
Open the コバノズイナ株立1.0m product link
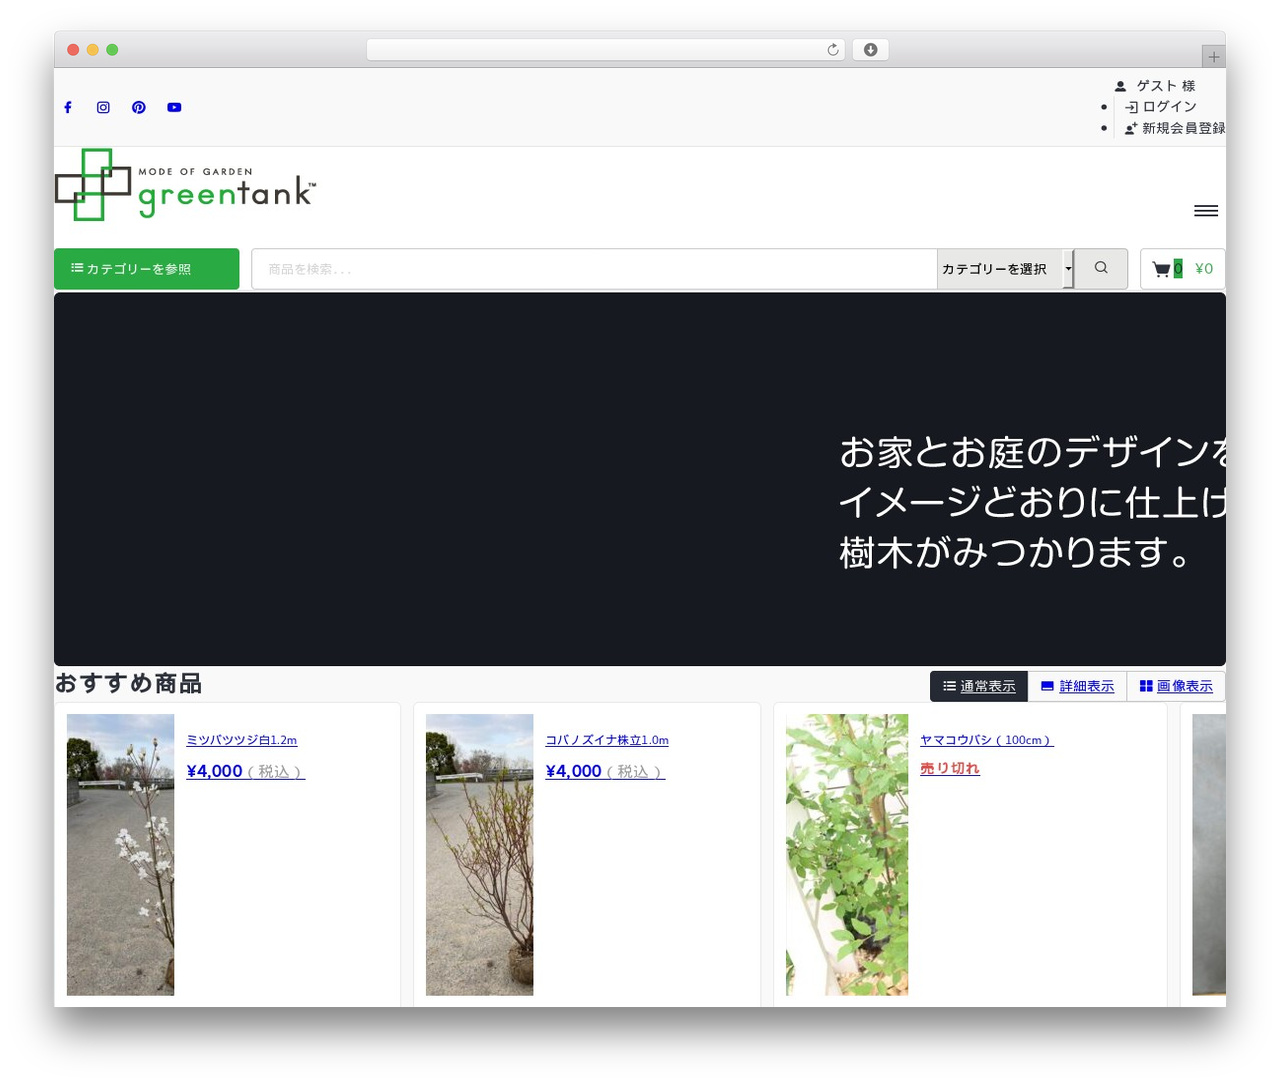coord(607,740)
